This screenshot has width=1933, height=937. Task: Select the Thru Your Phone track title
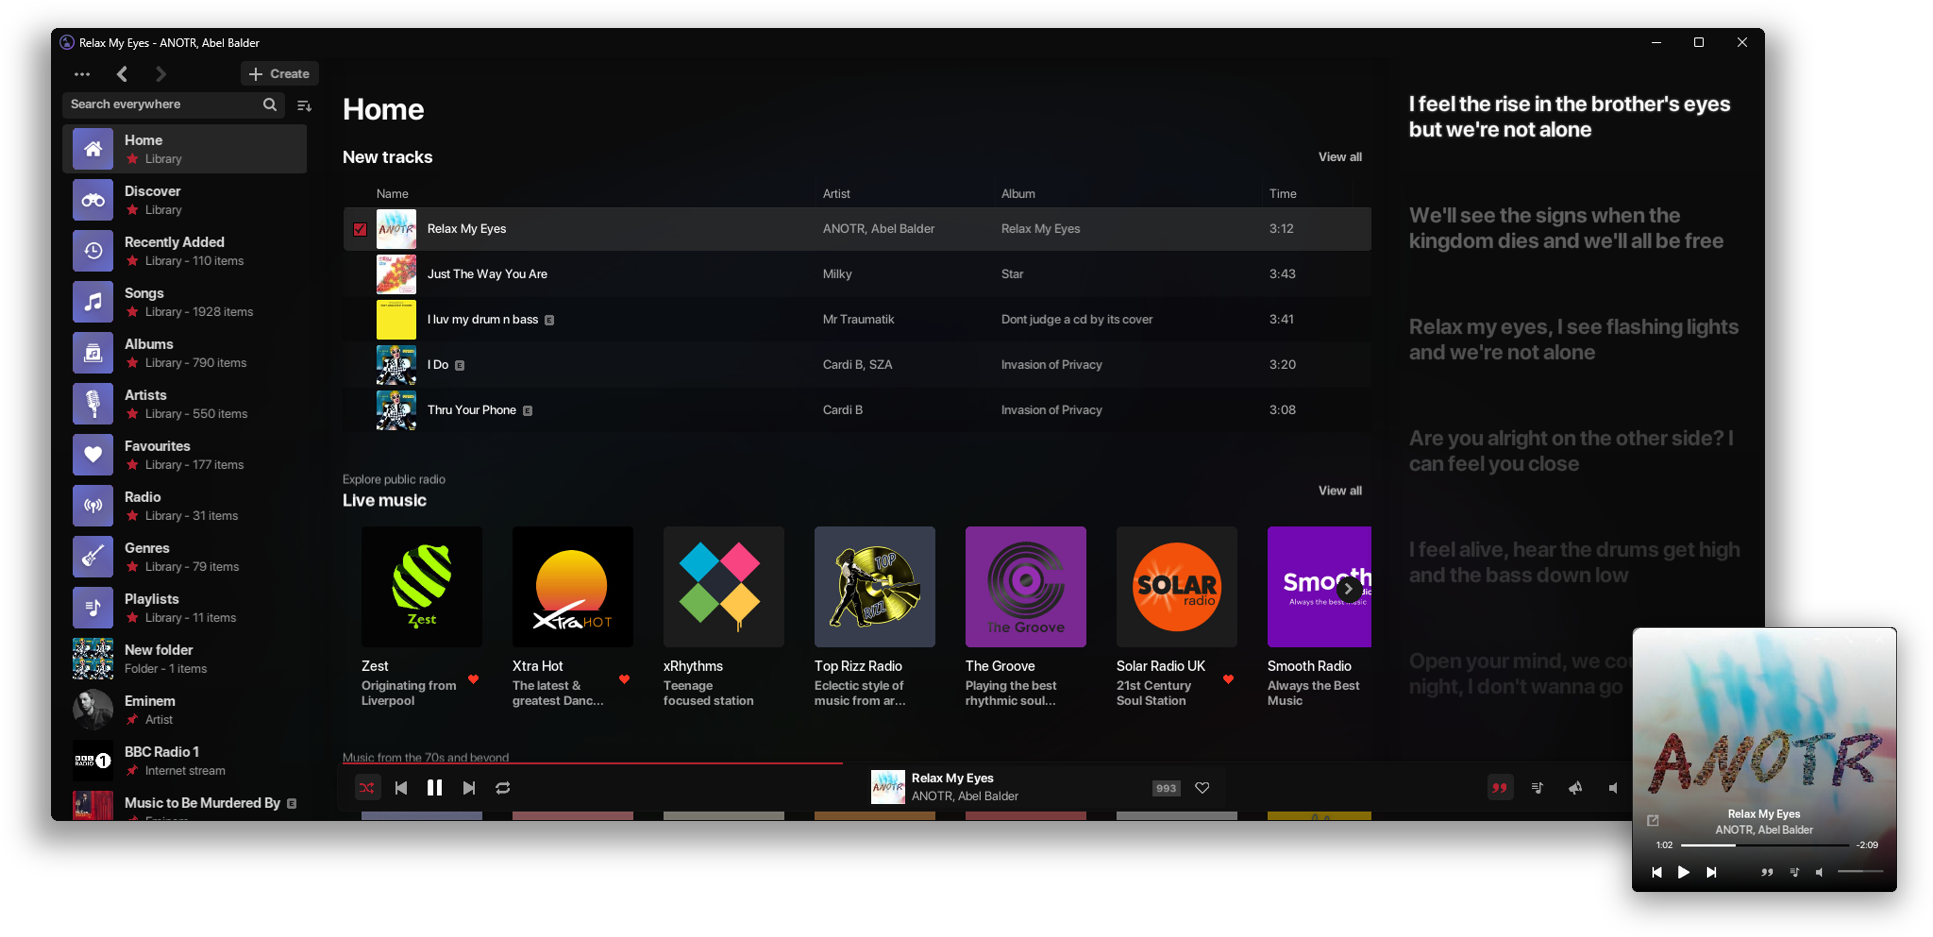coord(471,410)
